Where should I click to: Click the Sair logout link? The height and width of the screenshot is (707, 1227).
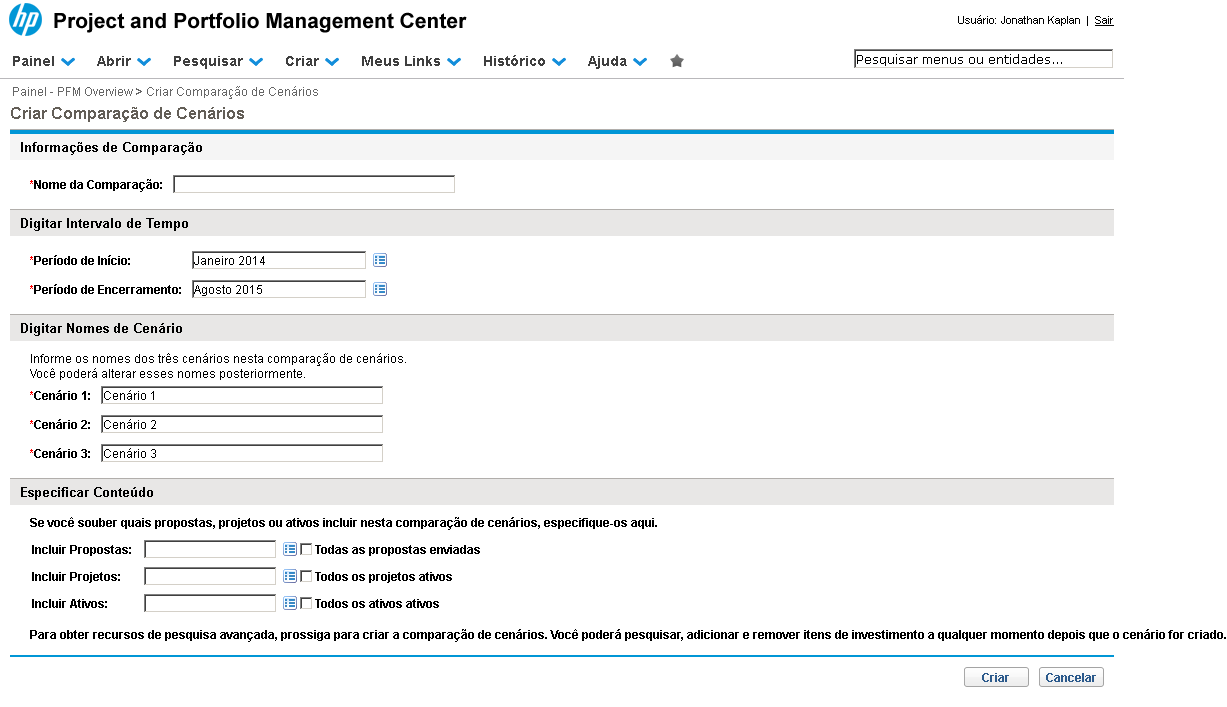tap(1103, 20)
